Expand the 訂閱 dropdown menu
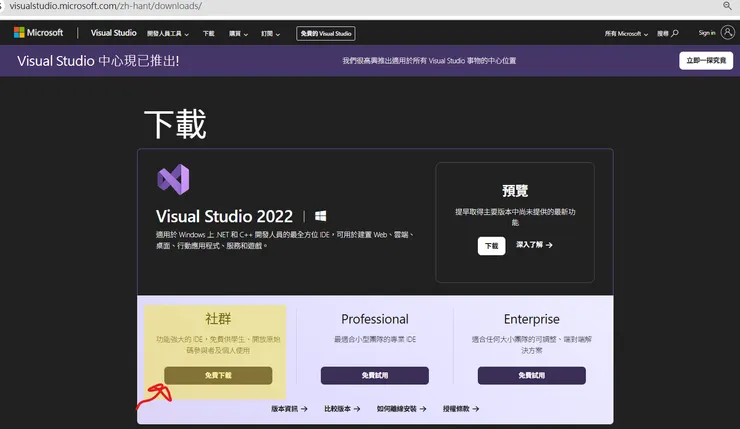Screen dimensions: 740x429 [x=270, y=34]
